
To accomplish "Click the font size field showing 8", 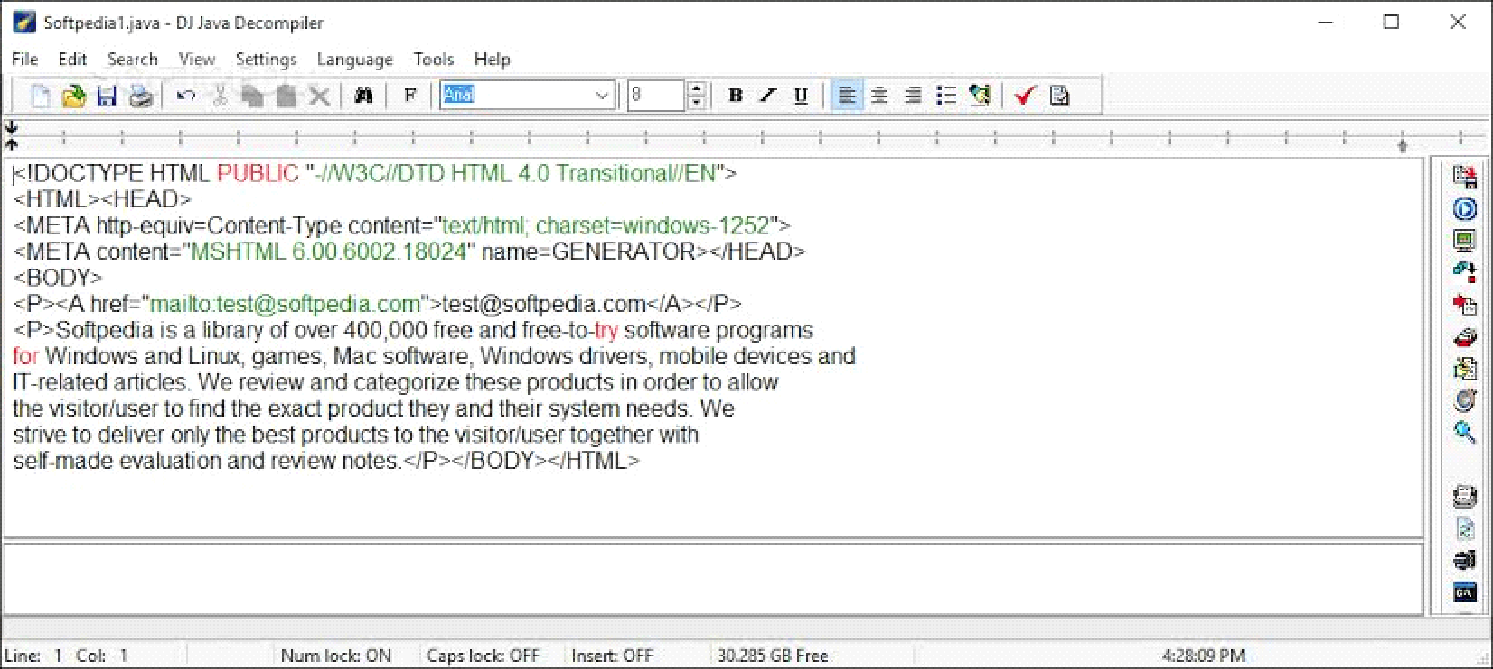I will pyautogui.click(x=657, y=96).
